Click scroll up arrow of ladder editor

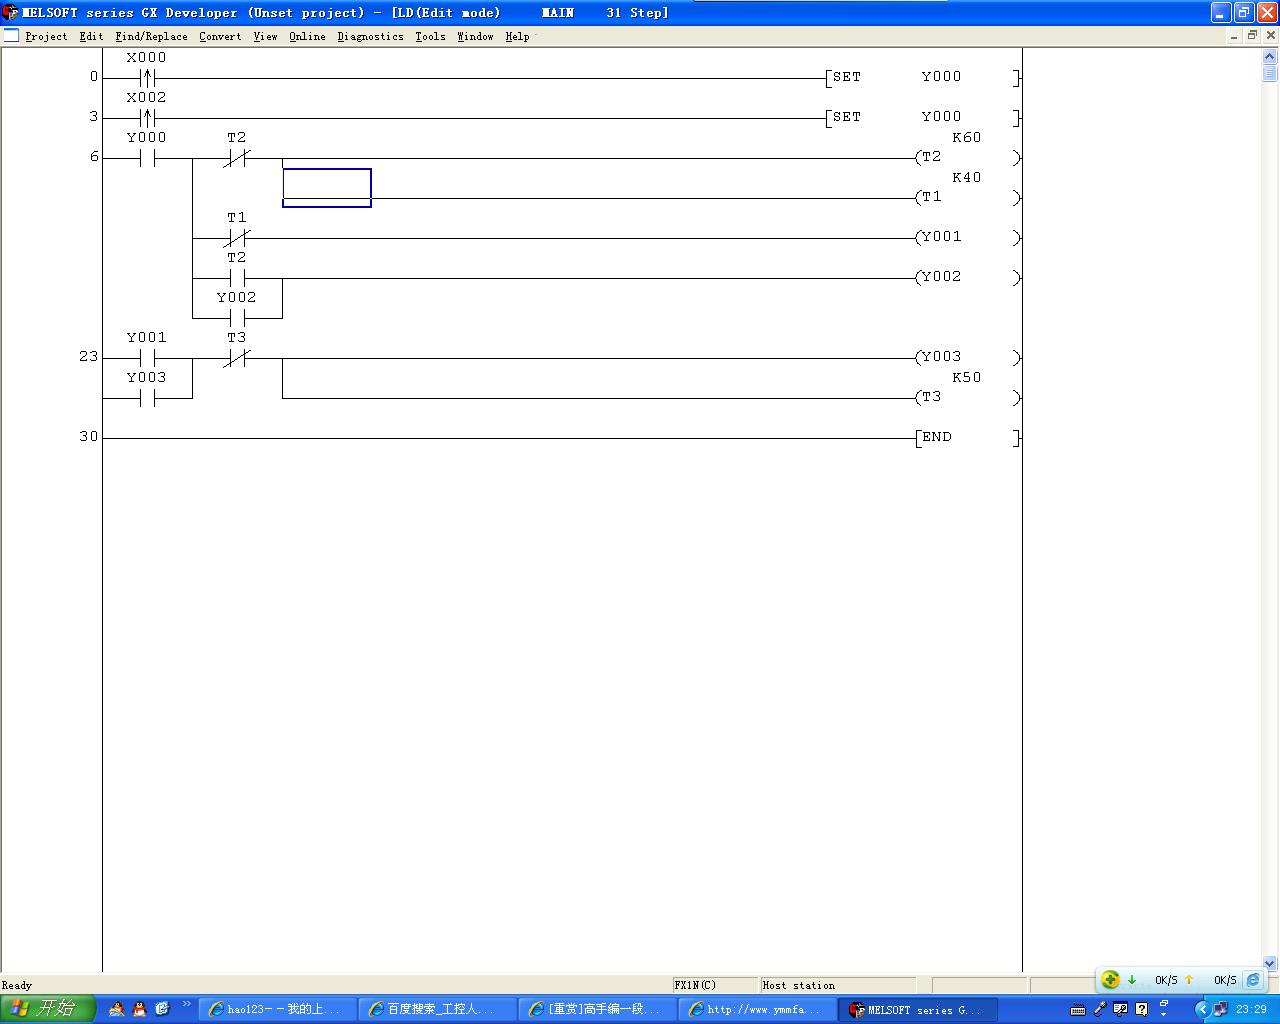pyautogui.click(x=1270, y=57)
